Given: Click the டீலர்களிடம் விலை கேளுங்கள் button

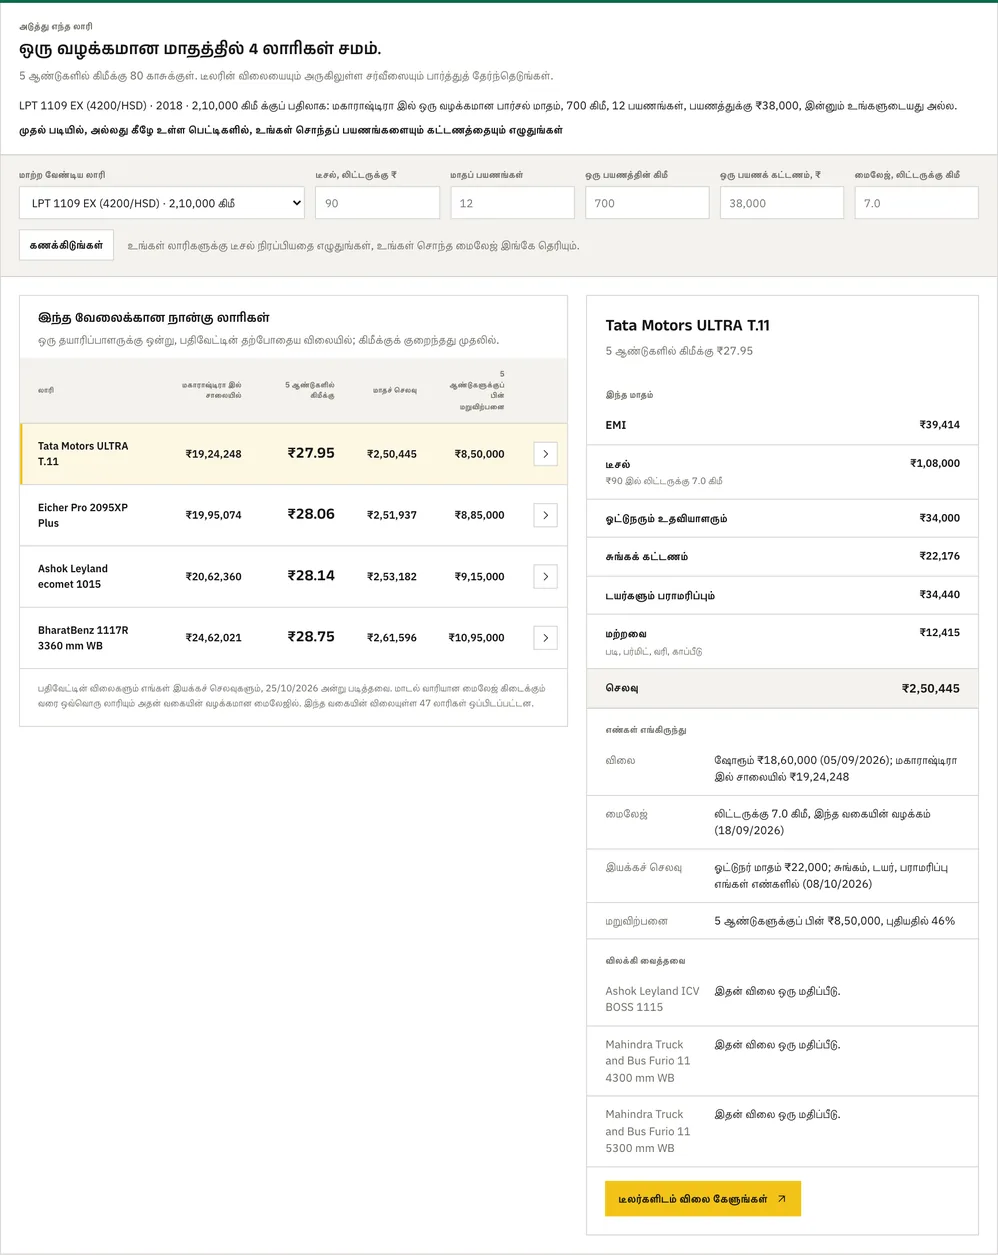Looking at the screenshot, I should click(703, 1199).
